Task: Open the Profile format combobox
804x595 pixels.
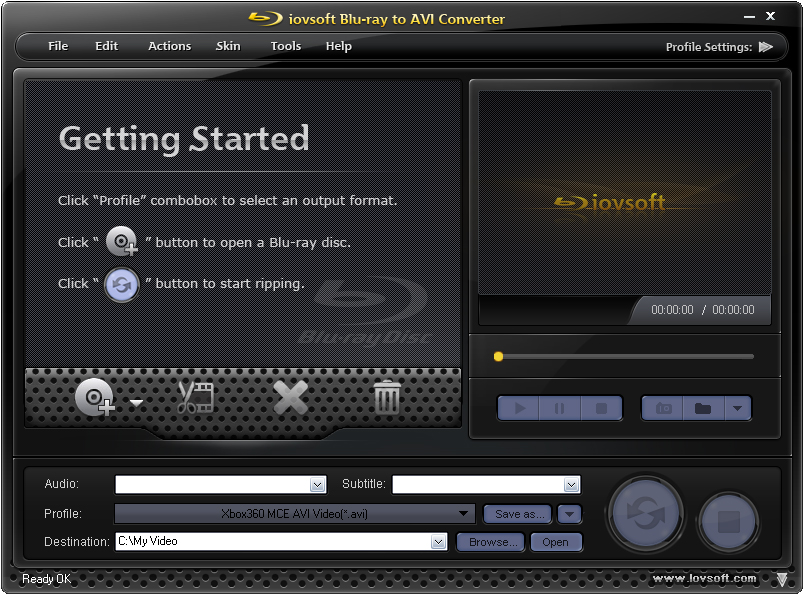Action: tap(295, 513)
